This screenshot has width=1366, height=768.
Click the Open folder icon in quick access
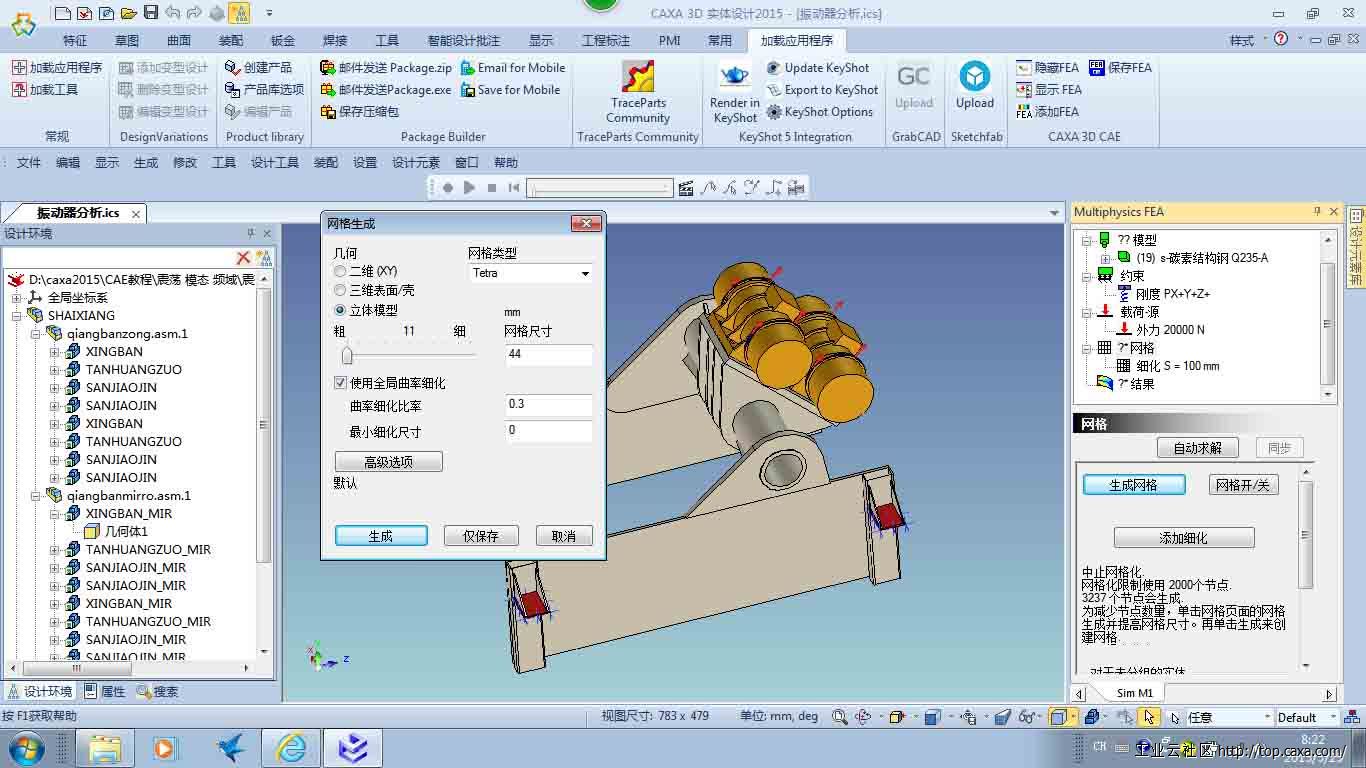pyautogui.click(x=128, y=13)
